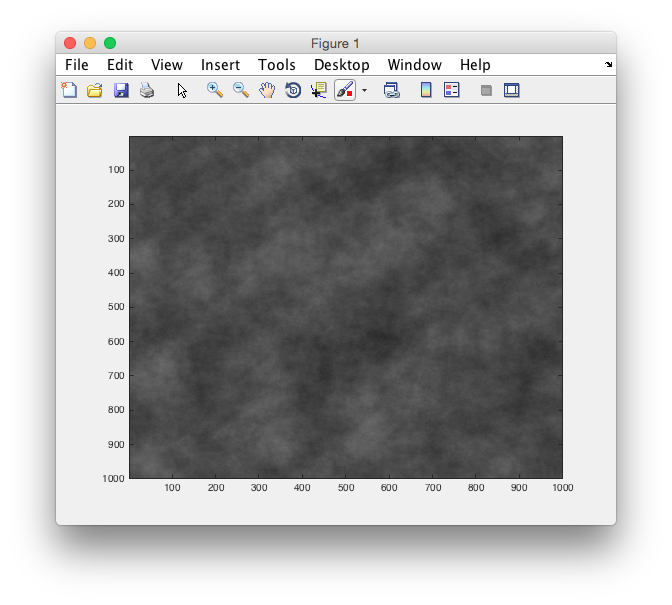
Task: Enable the Rotate 3D tool
Action: click(x=293, y=90)
